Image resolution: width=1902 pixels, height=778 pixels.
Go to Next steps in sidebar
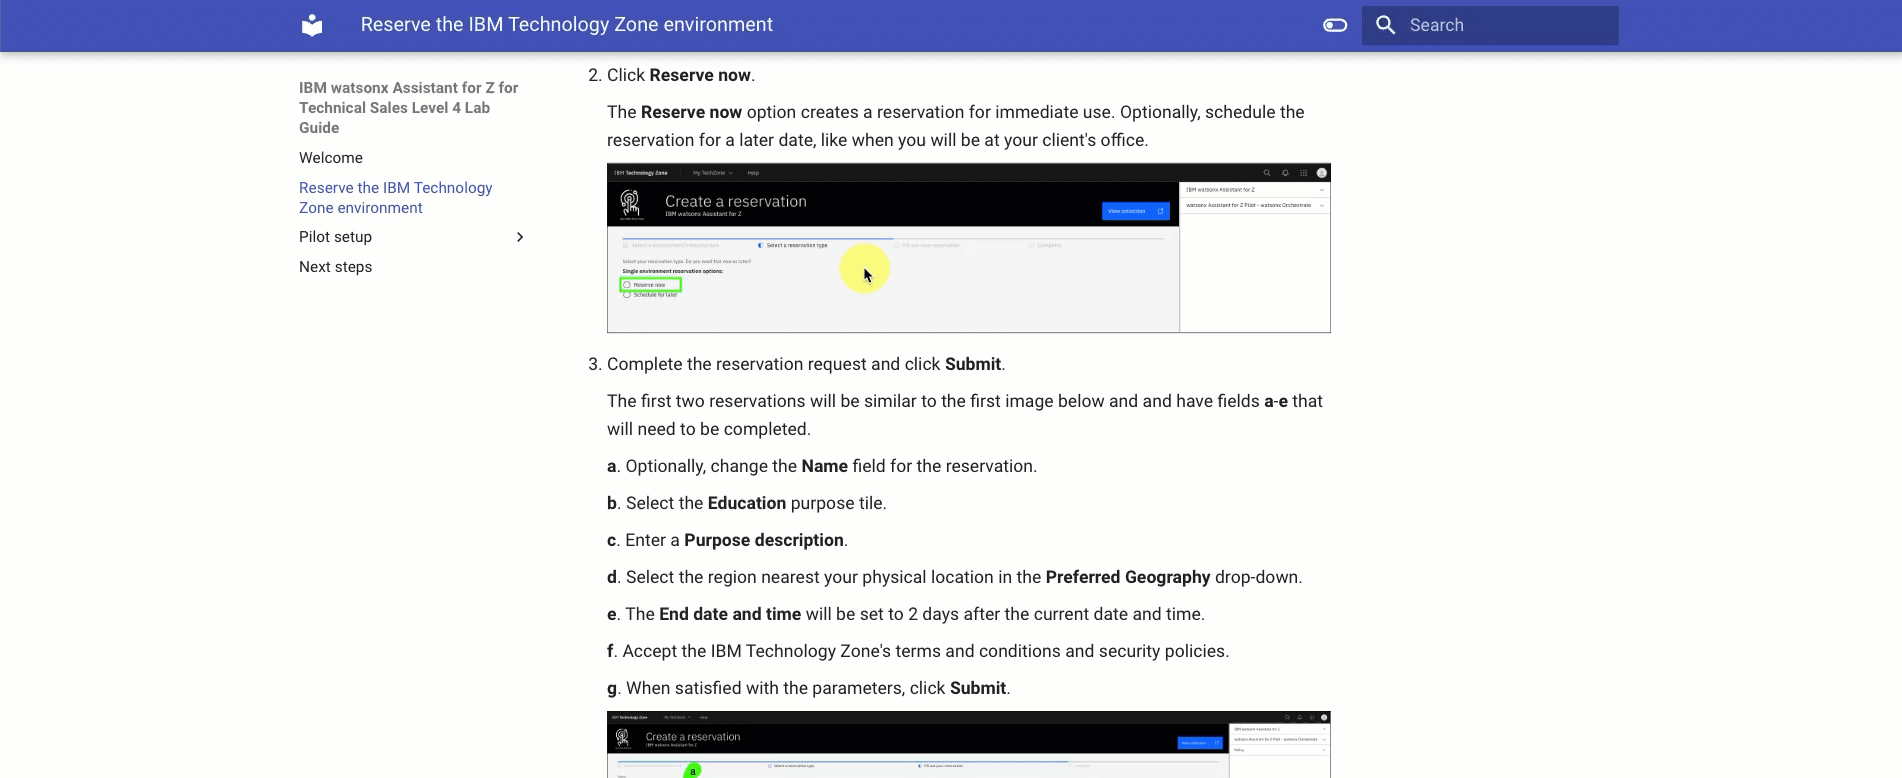tap(335, 267)
